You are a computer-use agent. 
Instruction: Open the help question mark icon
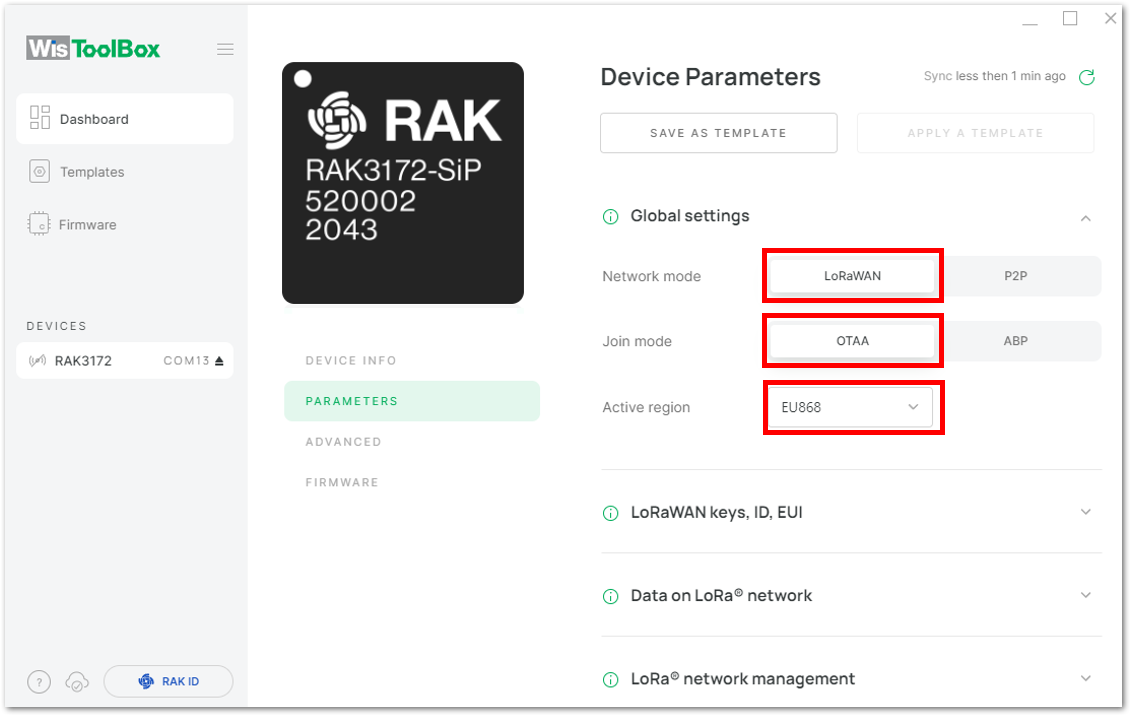pos(39,681)
